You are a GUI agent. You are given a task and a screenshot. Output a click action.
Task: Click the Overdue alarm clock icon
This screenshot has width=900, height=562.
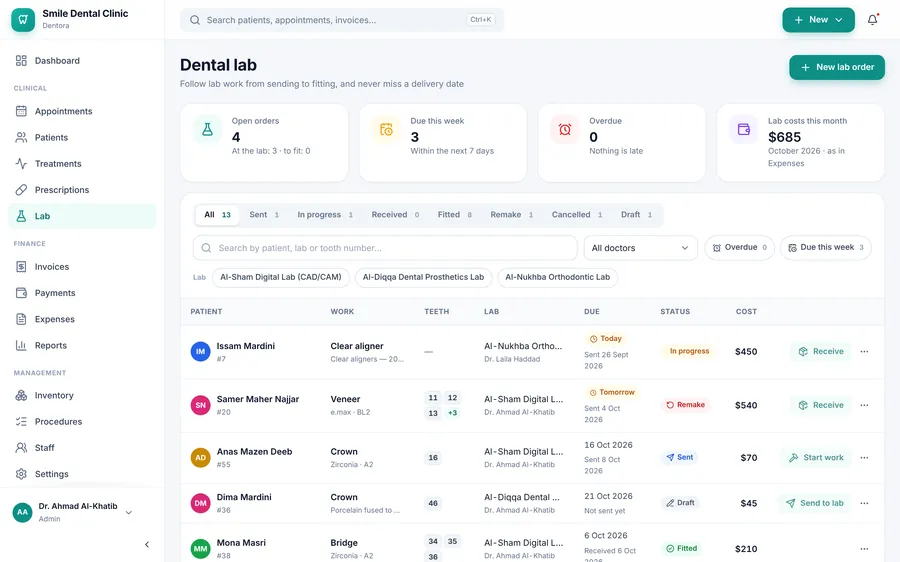point(565,129)
